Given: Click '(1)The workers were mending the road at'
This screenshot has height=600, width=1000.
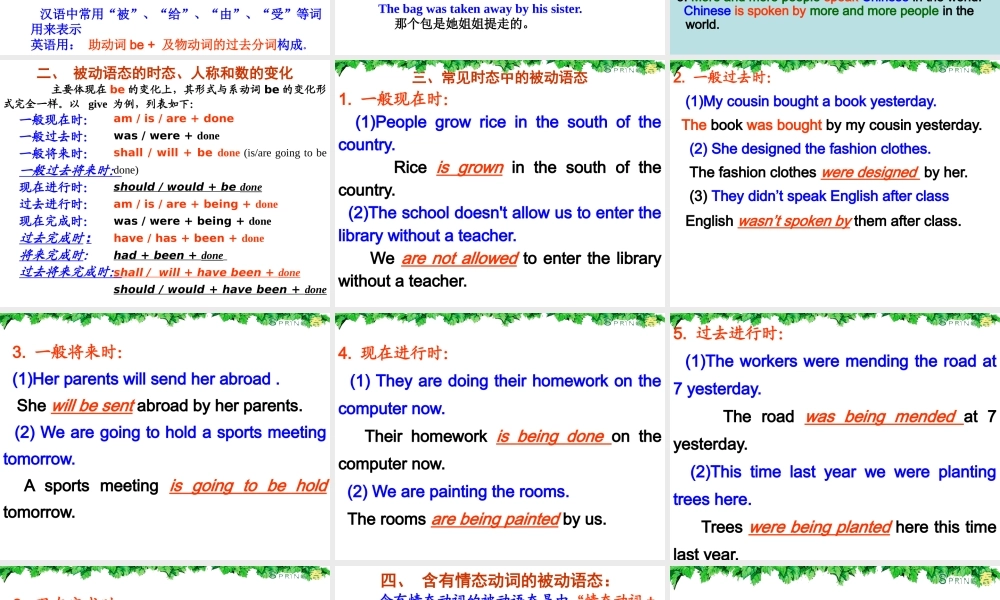Looking at the screenshot, I should (841, 361).
